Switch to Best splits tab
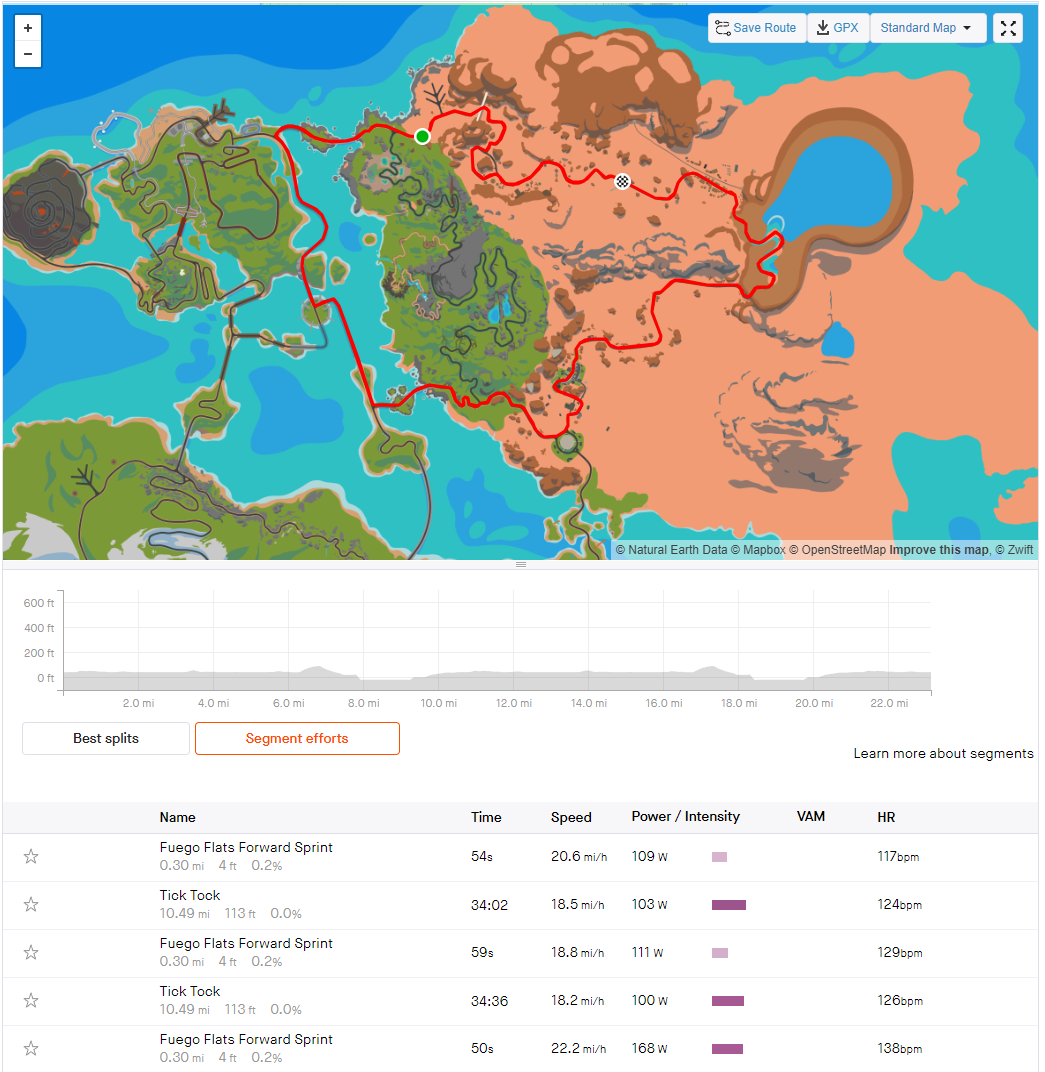The width and height of the screenshot is (1045, 1072). 106,738
